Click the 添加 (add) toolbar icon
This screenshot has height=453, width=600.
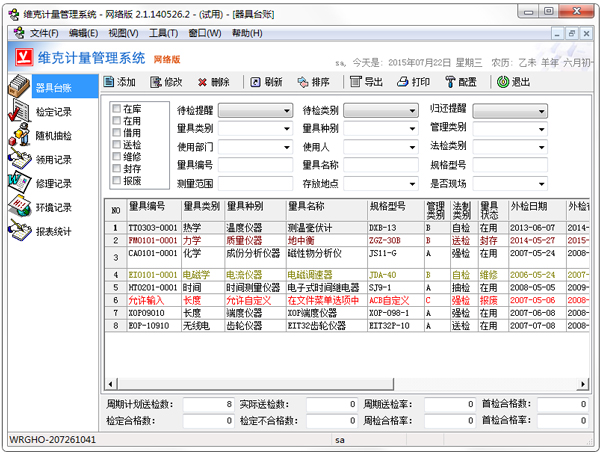(109, 82)
